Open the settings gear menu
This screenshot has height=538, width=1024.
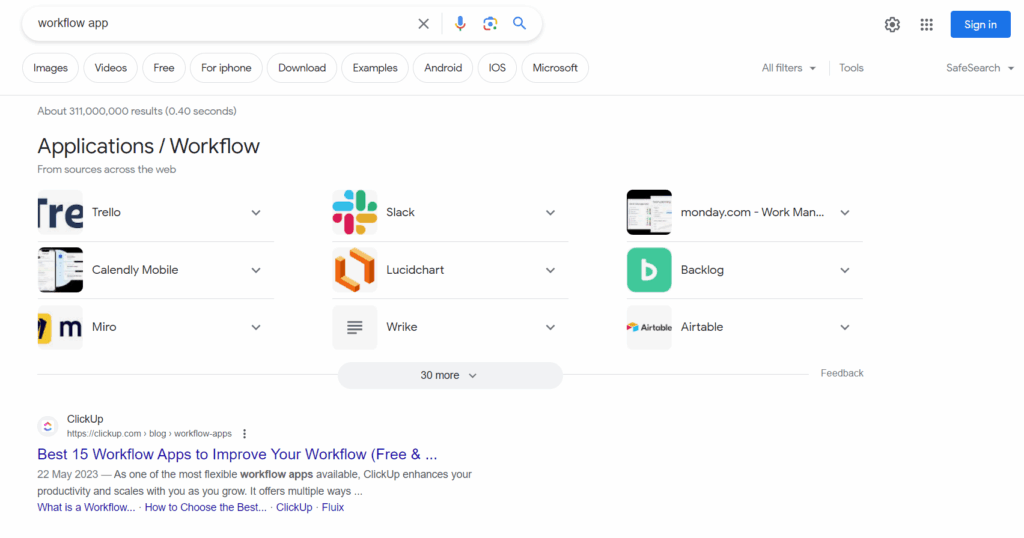892,25
